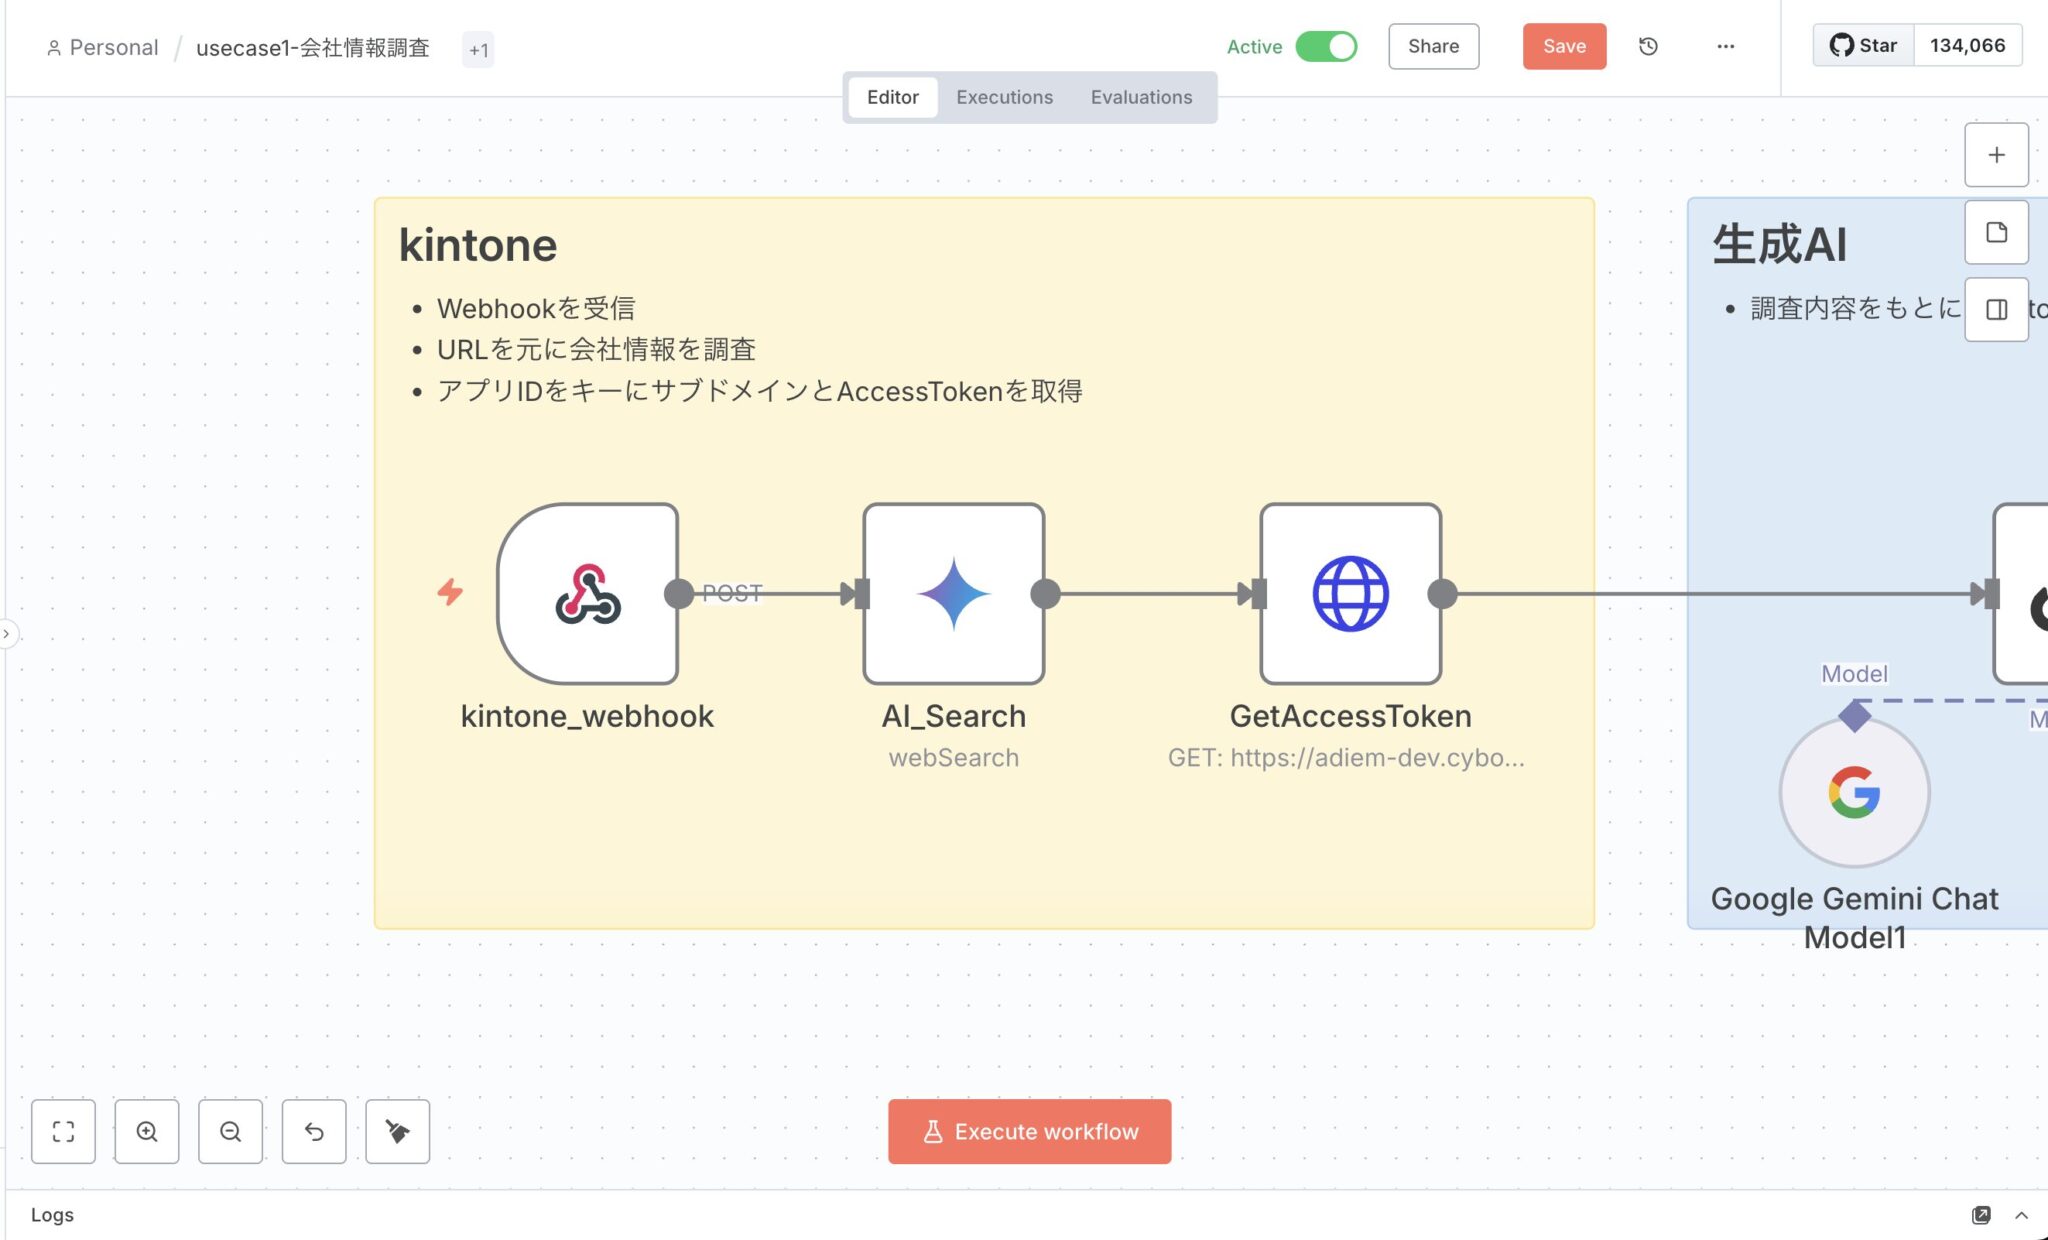Expand the left sidebar arrow
This screenshot has height=1240, width=2048.
7,633
